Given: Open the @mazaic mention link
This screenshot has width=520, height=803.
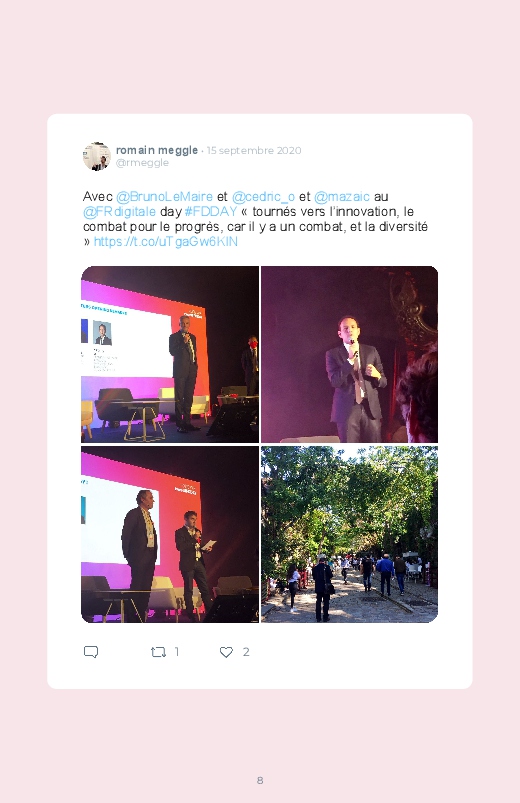Looking at the screenshot, I should 341,197.
